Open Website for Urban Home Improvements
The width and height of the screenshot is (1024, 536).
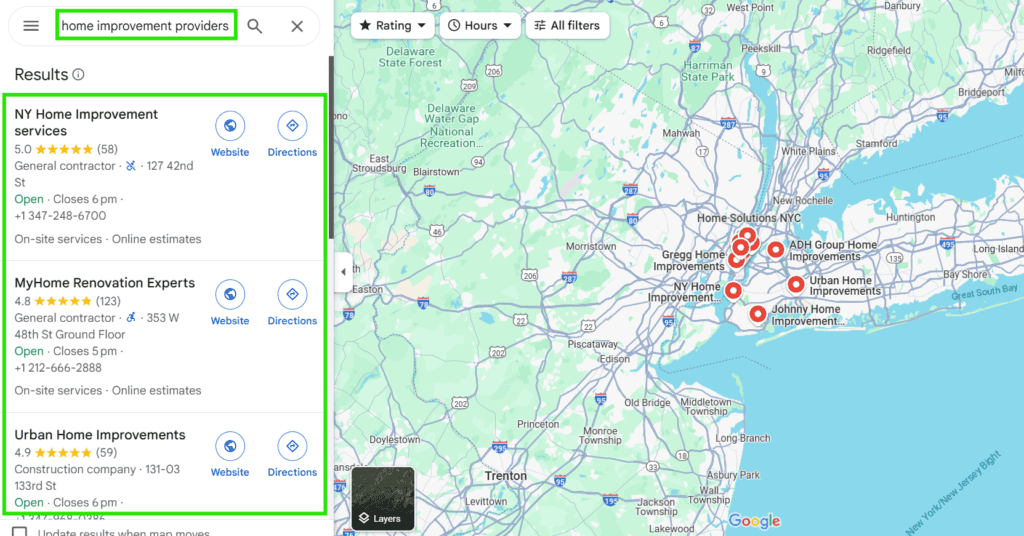click(x=230, y=454)
